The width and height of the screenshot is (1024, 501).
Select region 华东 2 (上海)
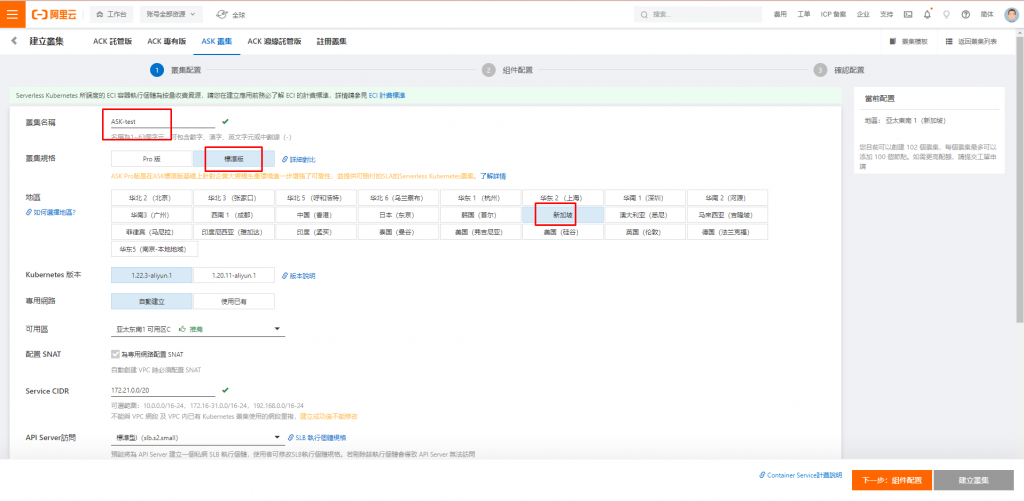(x=562, y=197)
